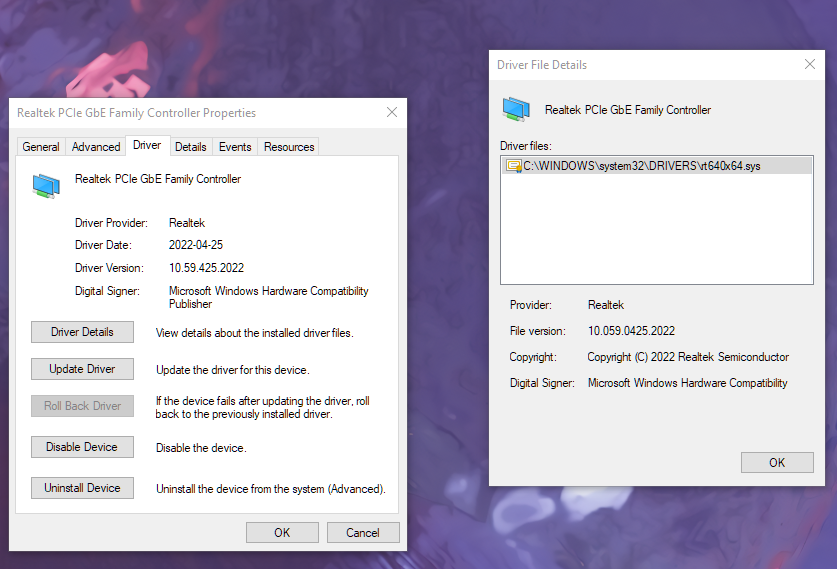
Task: Click Disable Device button
Action: (x=82, y=447)
